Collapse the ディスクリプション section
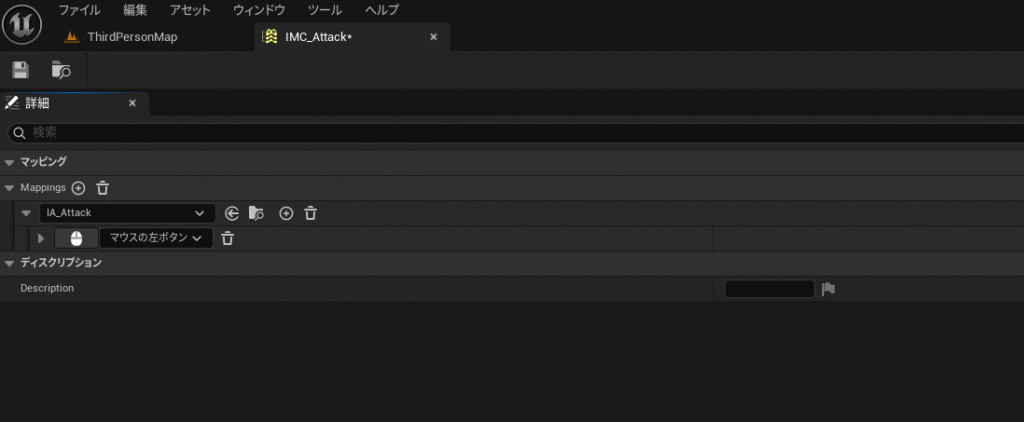The image size is (1024, 422). click(9, 263)
